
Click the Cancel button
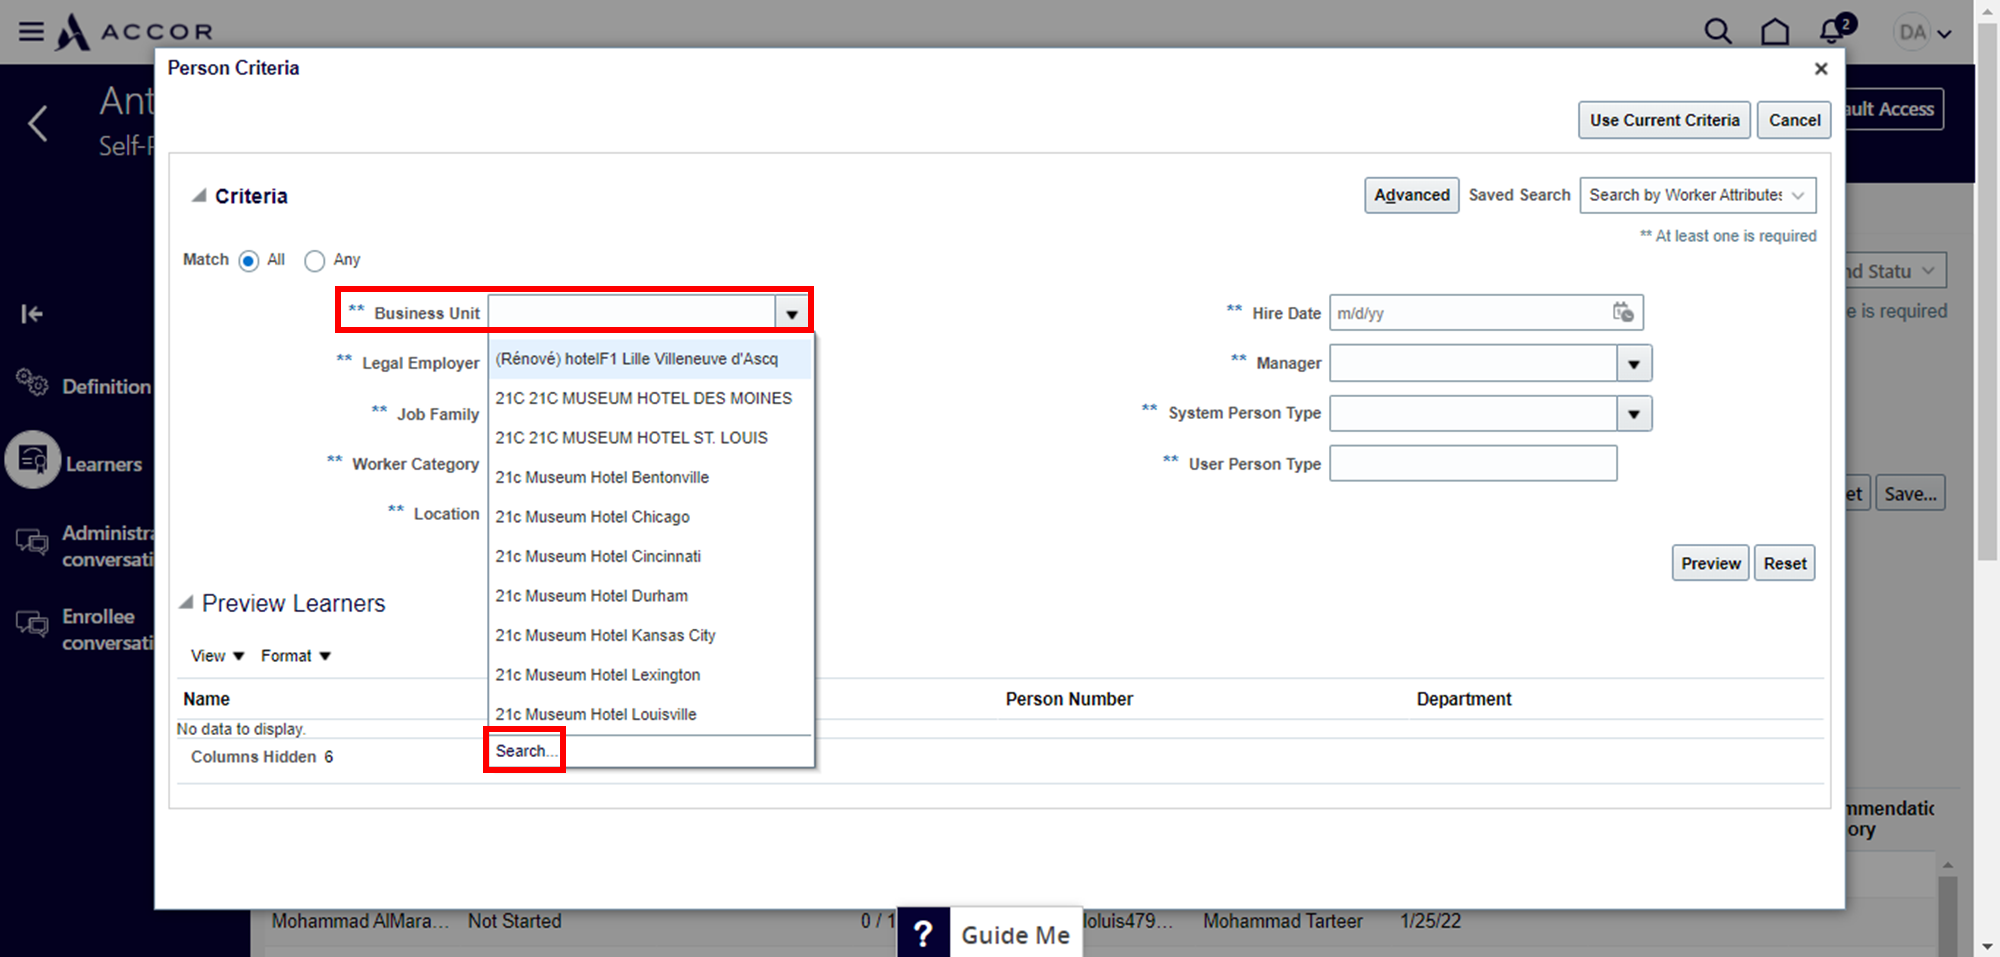coord(1794,120)
